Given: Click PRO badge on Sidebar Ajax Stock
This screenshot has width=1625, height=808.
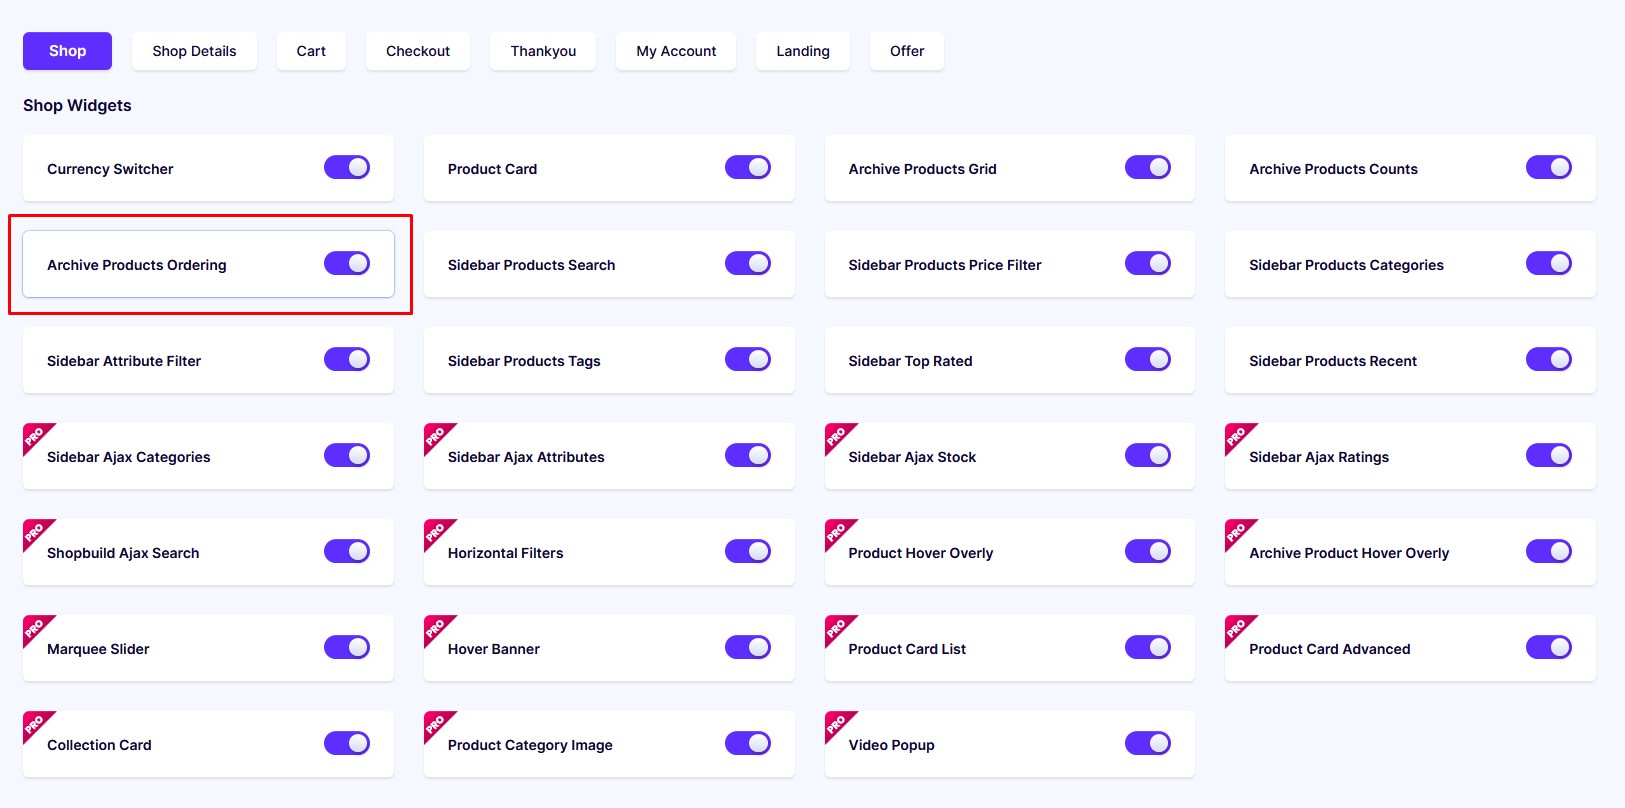Looking at the screenshot, I should pyautogui.click(x=838, y=436).
